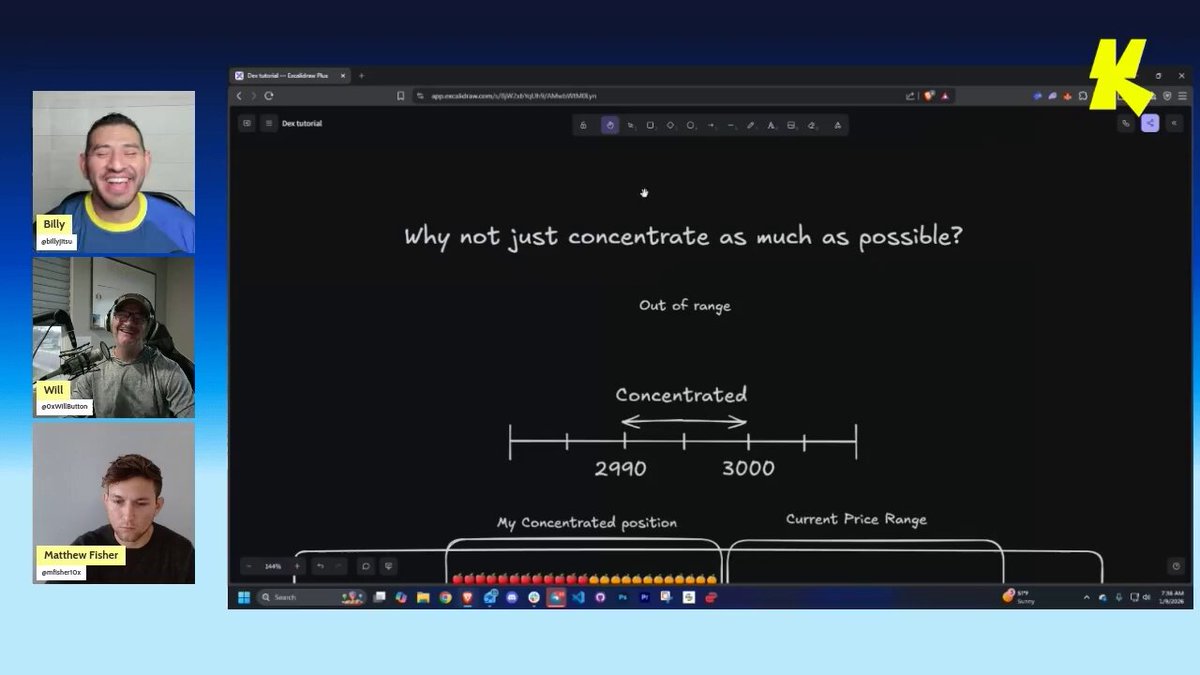
Task: Select the Diamond shape tool
Action: coord(670,125)
